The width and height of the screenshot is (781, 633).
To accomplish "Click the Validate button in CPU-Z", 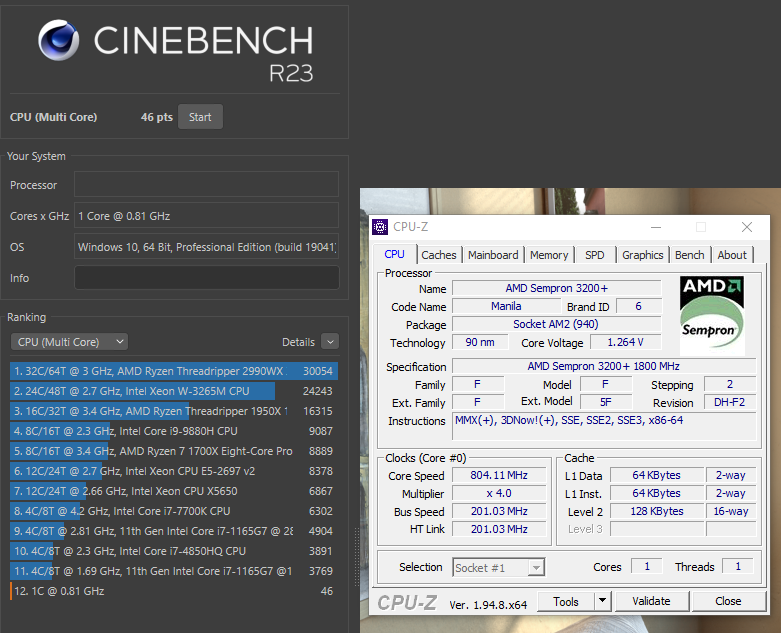I will (x=651, y=601).
